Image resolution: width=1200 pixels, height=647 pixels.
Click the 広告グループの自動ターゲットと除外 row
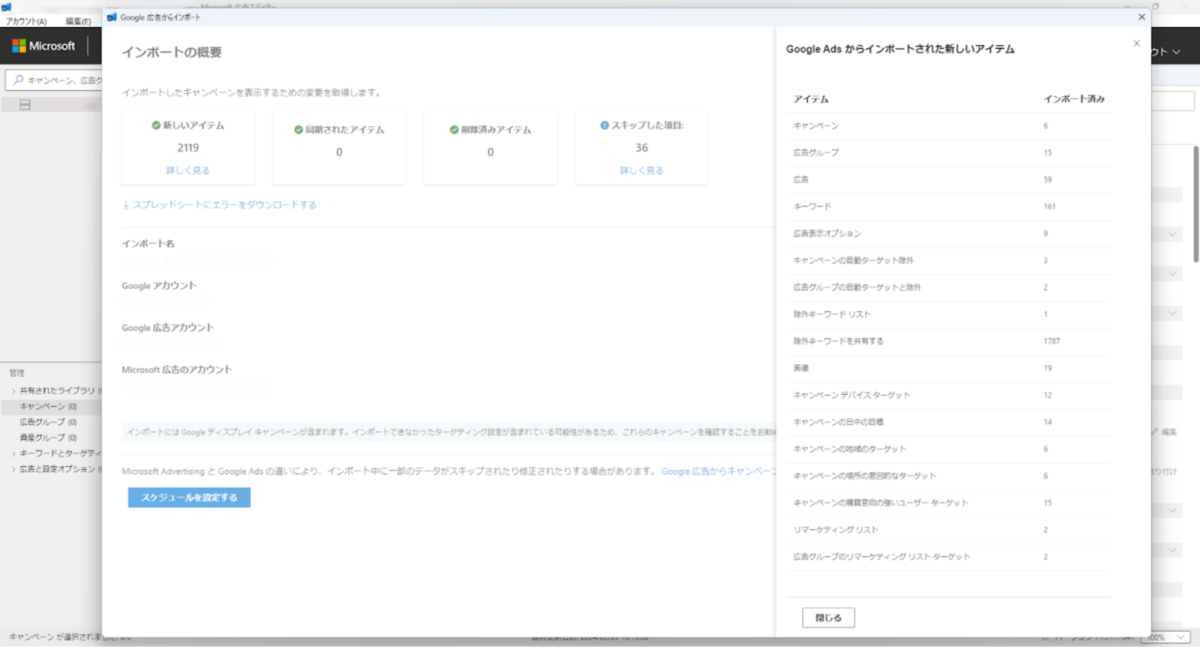(950, 288)
